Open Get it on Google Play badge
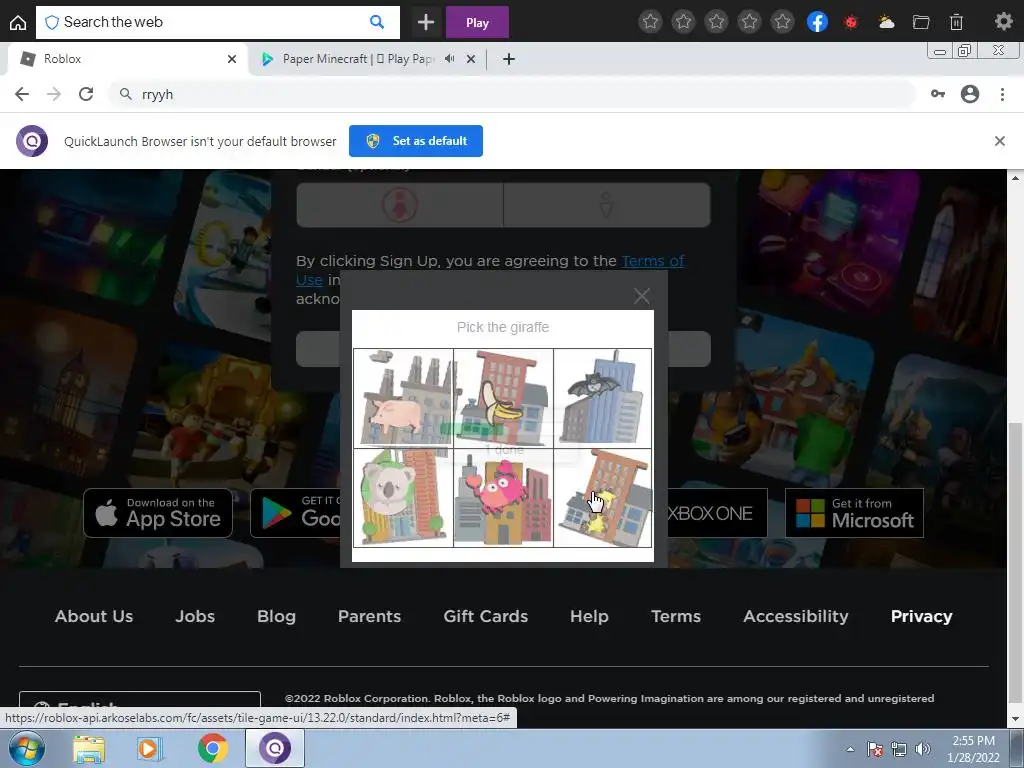1024x768 pixels. click(296, 513)
